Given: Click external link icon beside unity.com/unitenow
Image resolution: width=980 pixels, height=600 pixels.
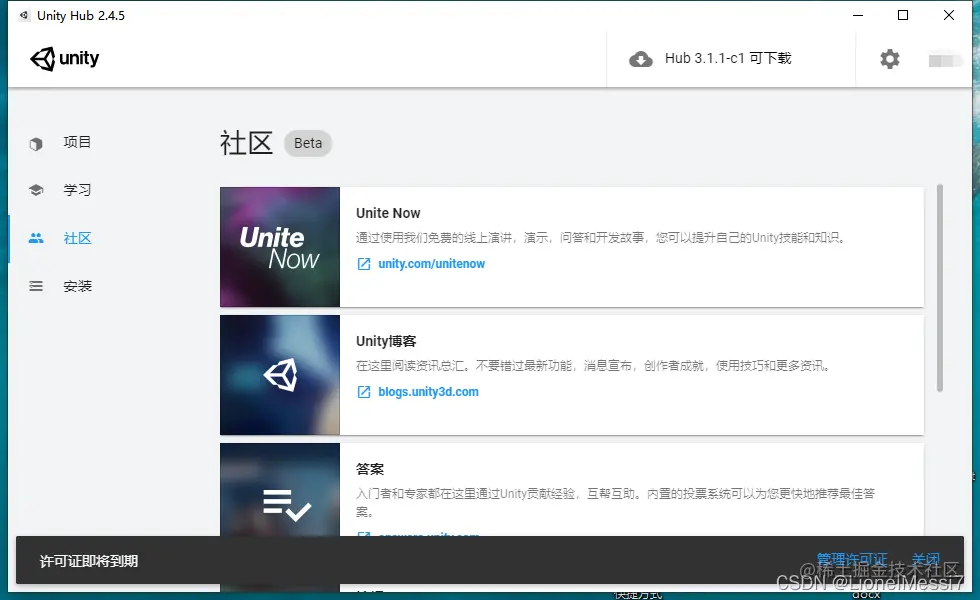Looking at the screenshot, I should [x=364, y=264].
